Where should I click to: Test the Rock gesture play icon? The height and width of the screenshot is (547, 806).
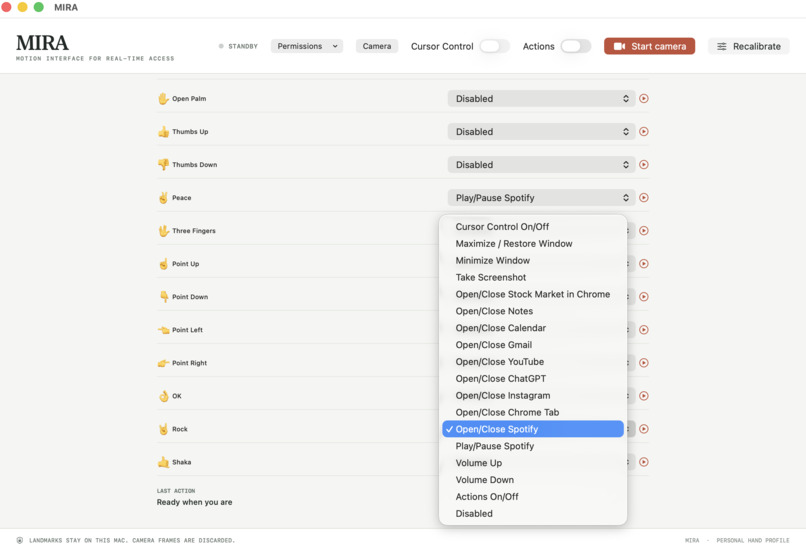tap(644, 429)
